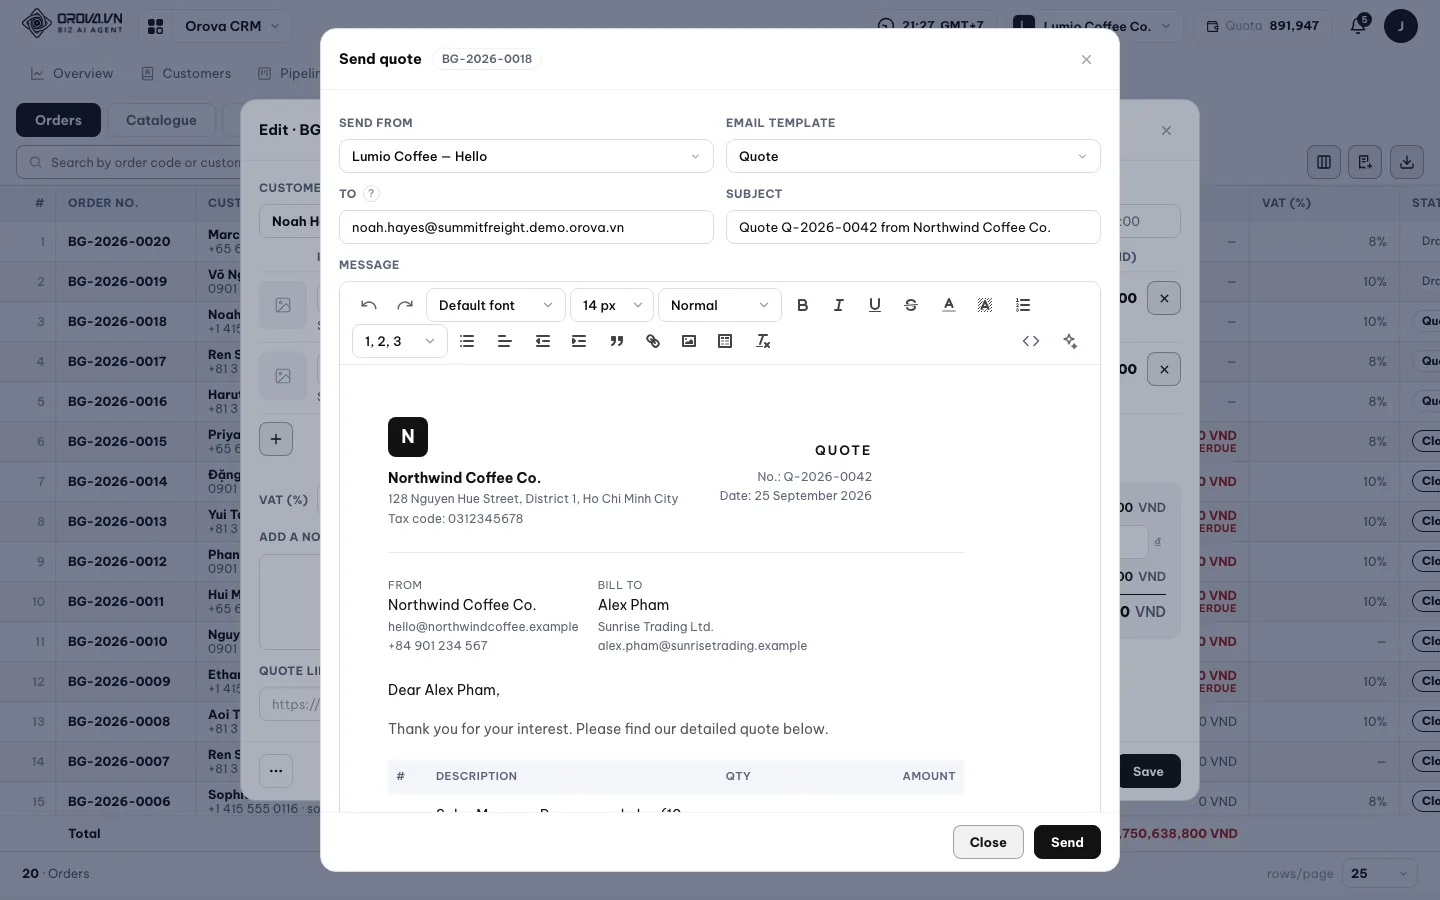Viewport: 1440px width, 900px height.
Task: Undo the last edit in the message editor
Action: [x=369, y=305]
